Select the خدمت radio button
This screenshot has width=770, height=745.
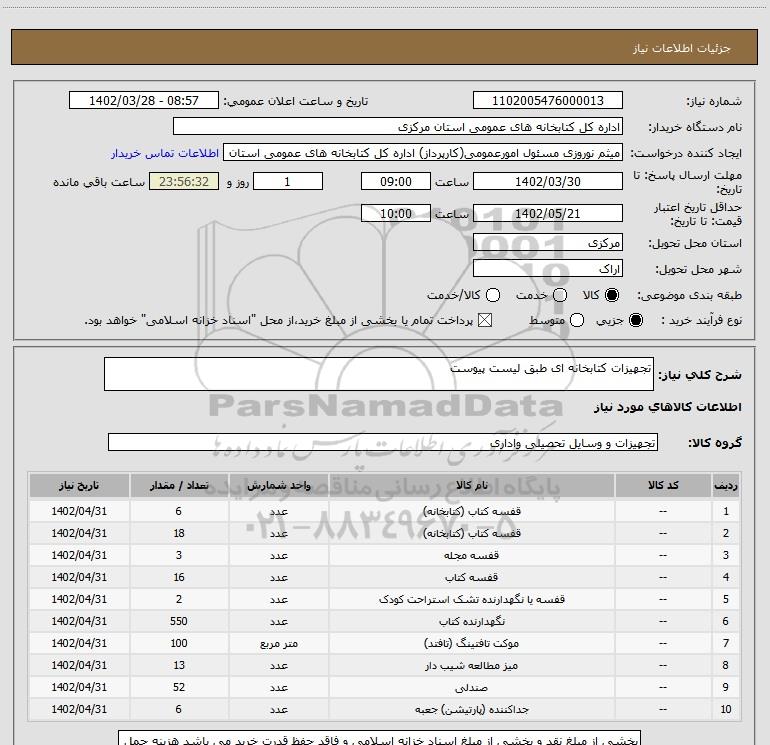pos(560,295)
